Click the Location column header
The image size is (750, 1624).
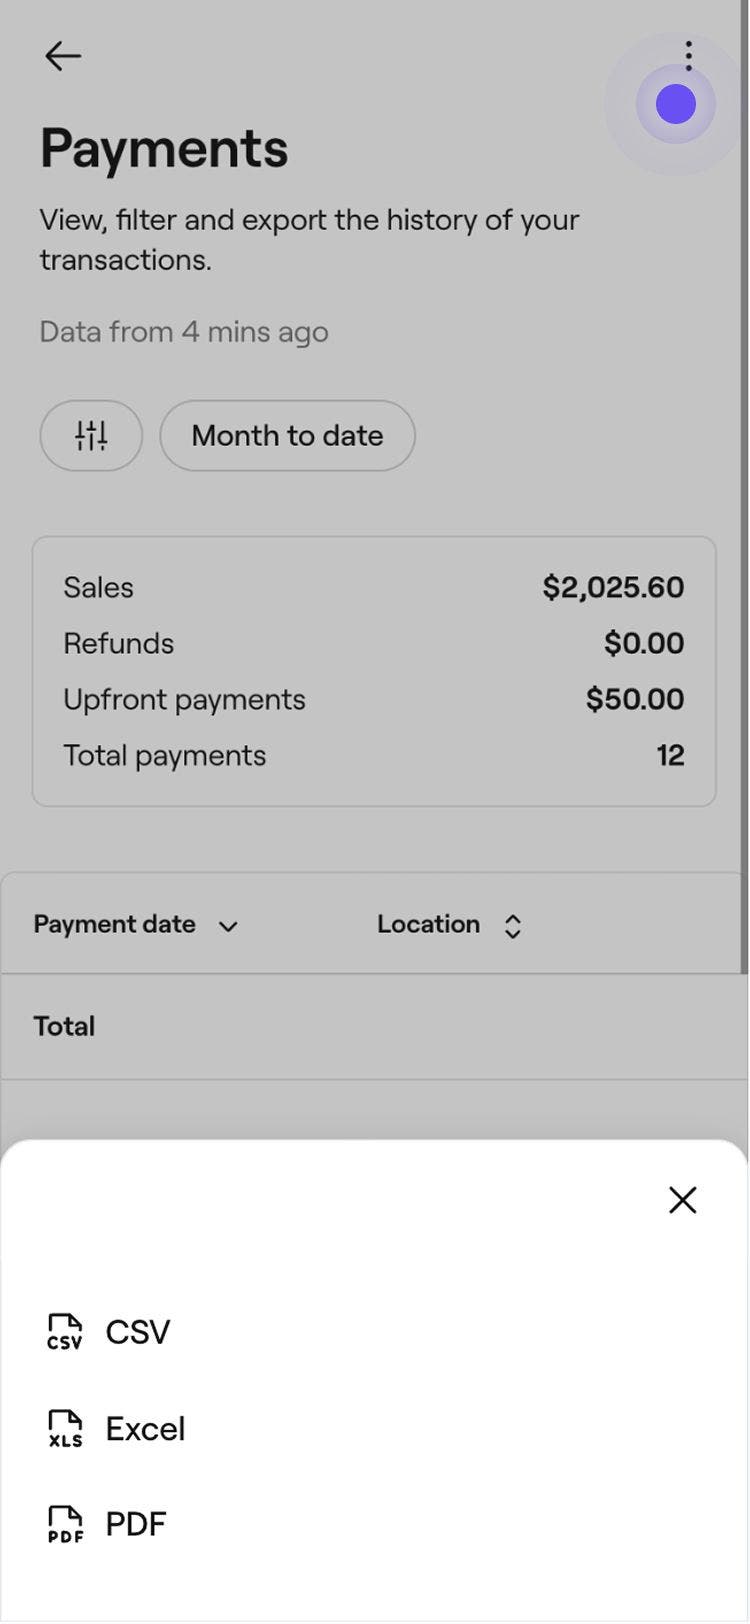[x=428, y=924]
